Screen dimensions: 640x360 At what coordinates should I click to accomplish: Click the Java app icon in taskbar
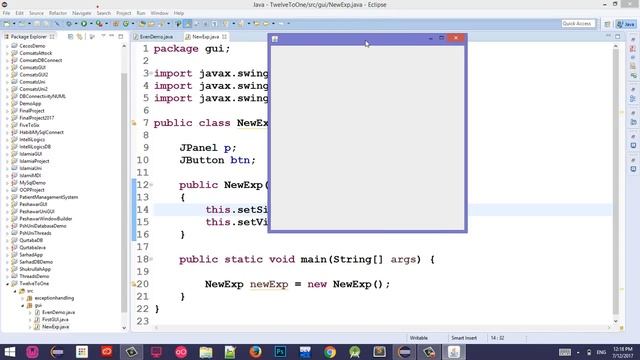tap(453, 352)
